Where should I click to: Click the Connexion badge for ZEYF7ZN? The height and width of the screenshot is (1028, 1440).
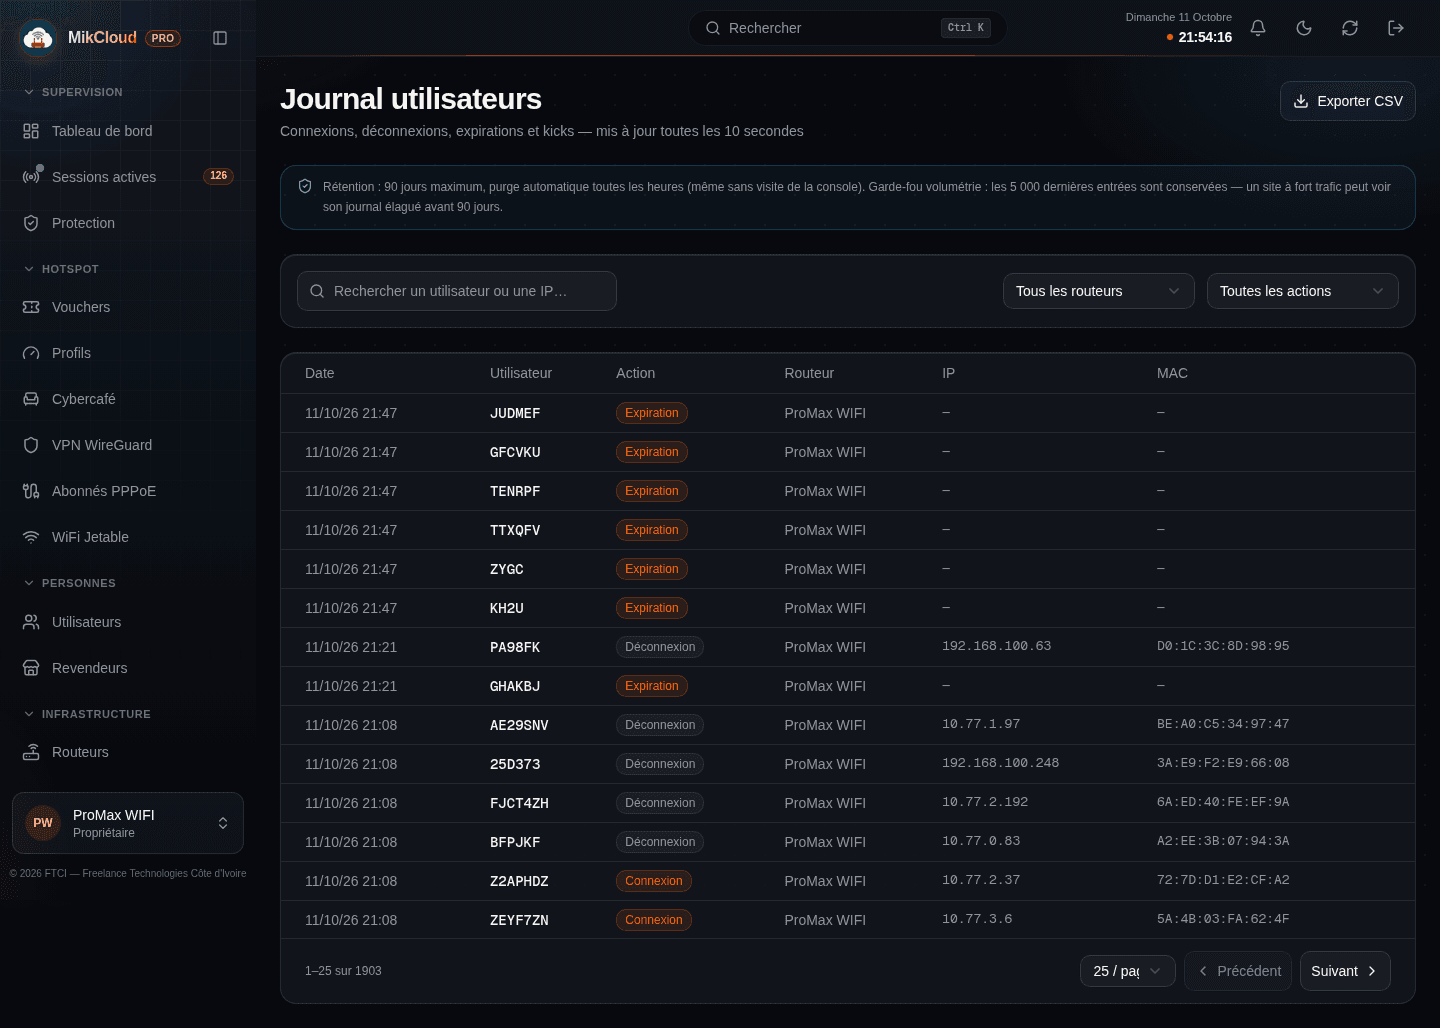click(x=654, y=920)
